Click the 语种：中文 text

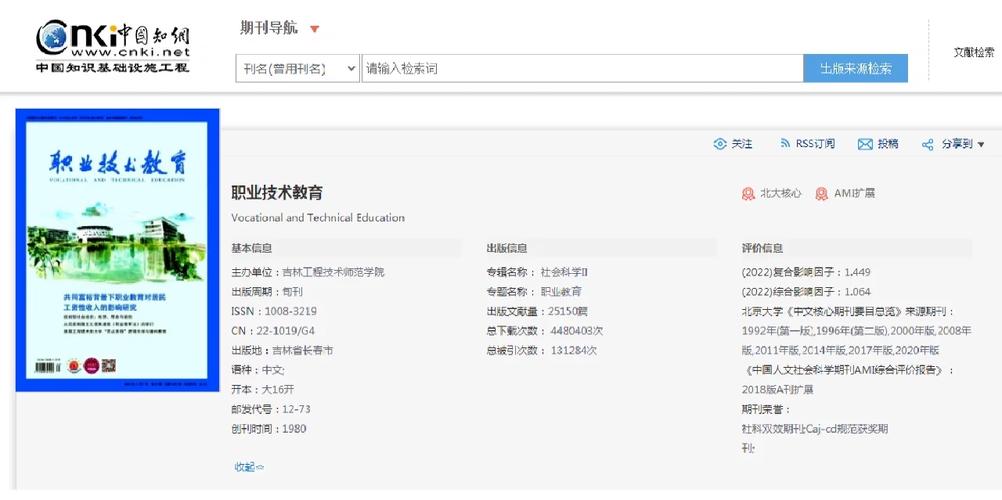[x=258, y=370]
